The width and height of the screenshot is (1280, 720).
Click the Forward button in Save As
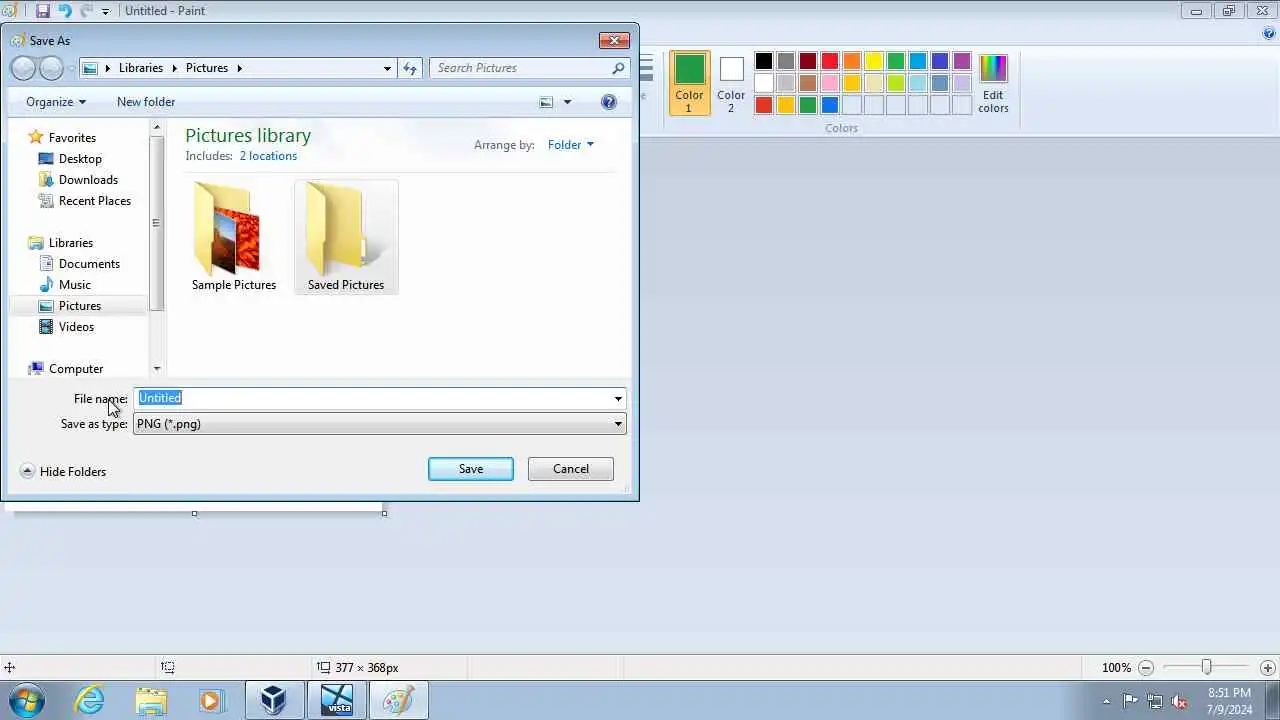[x=51, y=68]
